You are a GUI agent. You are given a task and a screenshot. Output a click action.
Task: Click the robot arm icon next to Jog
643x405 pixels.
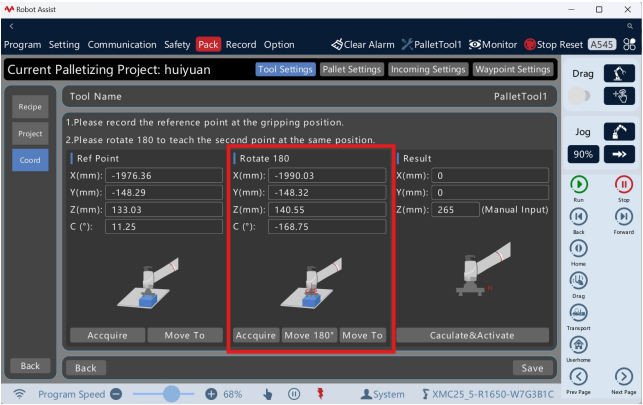pos(619,132)
